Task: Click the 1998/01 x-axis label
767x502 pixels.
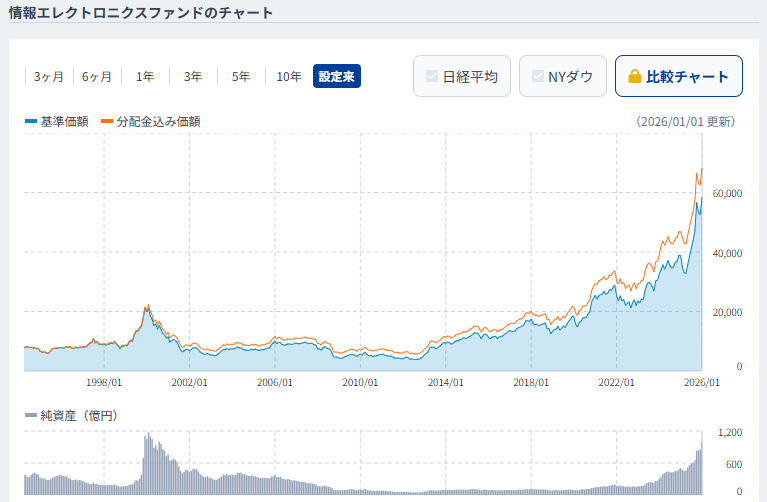Action: pyautogui.click(x=104, y=382)
